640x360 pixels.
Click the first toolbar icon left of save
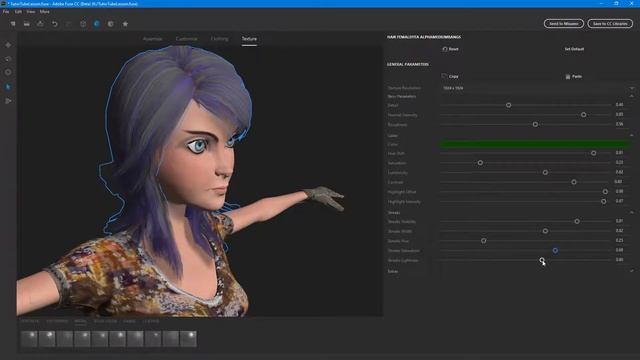click(13, 24)
